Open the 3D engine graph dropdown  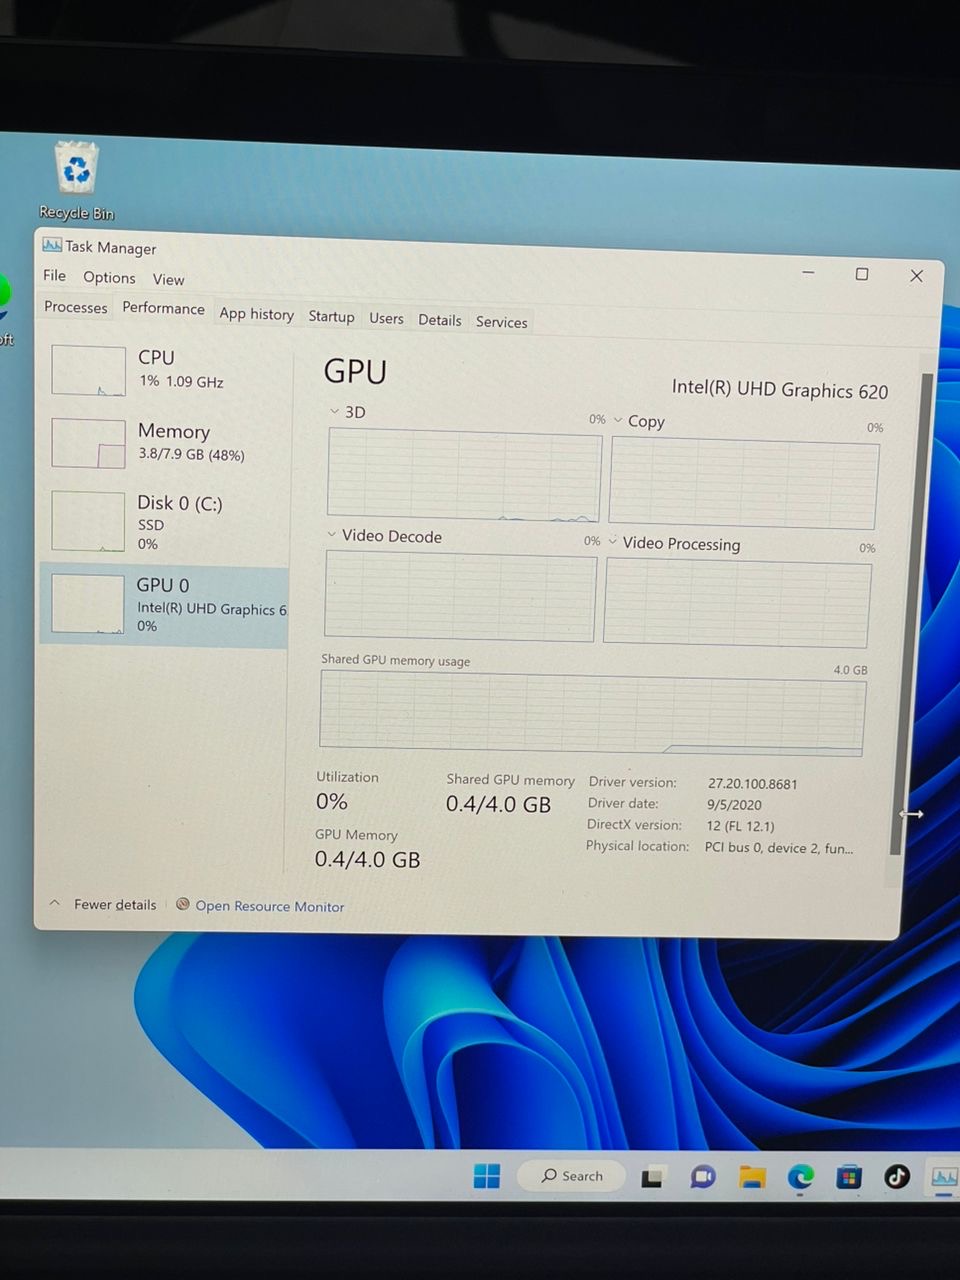[334, 411]
